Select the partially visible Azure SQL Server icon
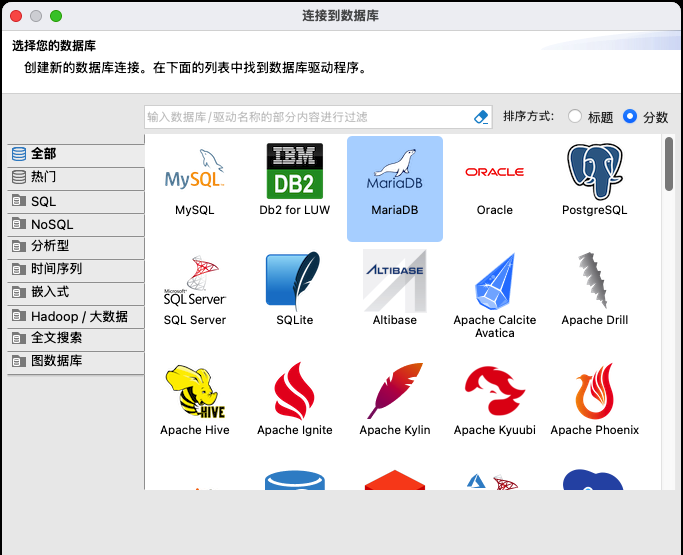 coord(493,482)
